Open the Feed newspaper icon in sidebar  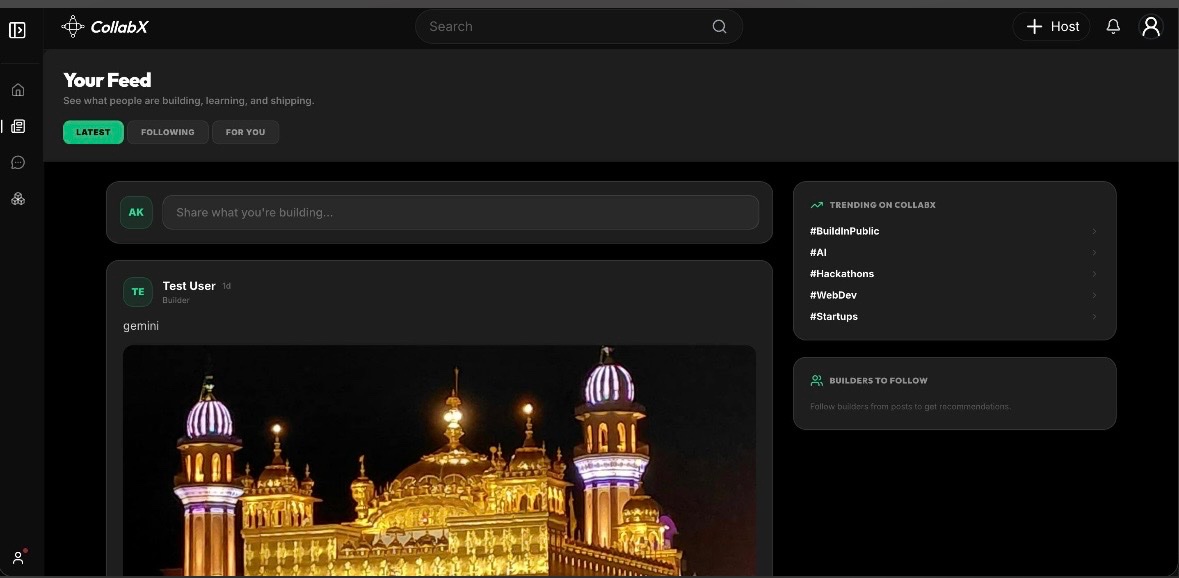[18, 126]
